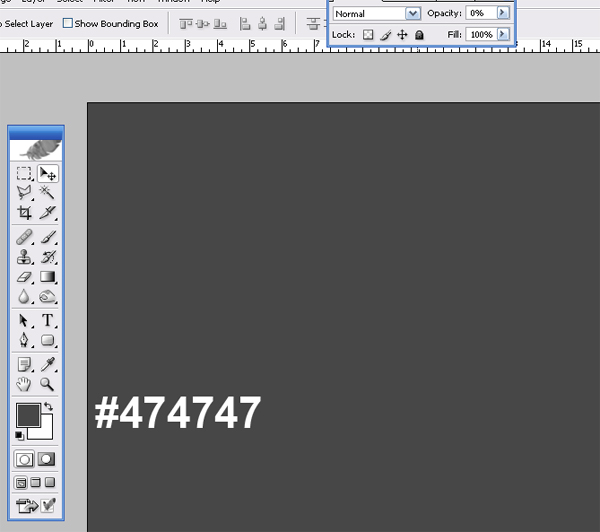
Task: Choose Full Screen Mode with menu bar
Action: pyautogui.click(x=36, y=482)
